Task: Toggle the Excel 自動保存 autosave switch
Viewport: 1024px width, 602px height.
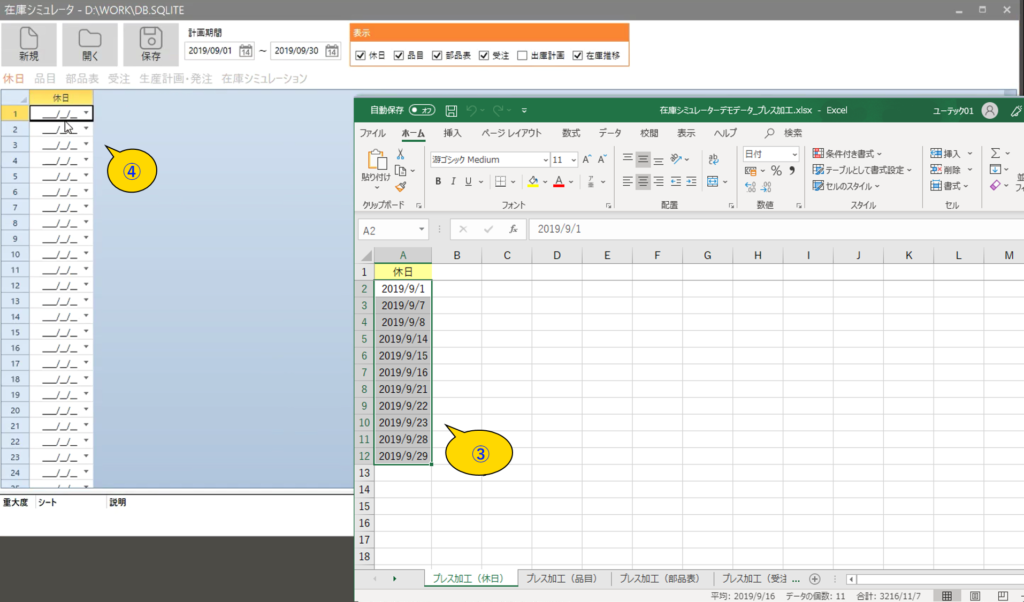Action: click(421, 110)
